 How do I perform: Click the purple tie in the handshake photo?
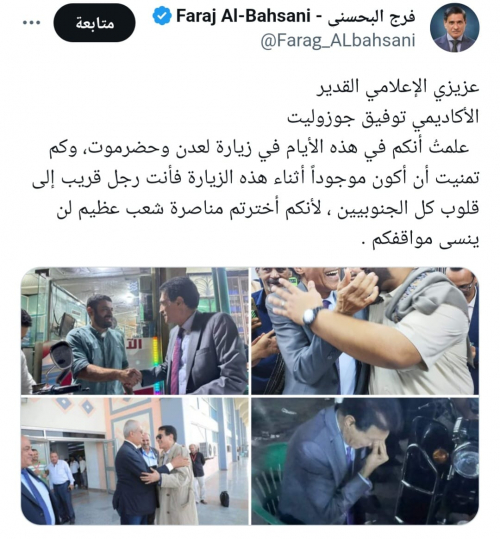coord(176,361)
